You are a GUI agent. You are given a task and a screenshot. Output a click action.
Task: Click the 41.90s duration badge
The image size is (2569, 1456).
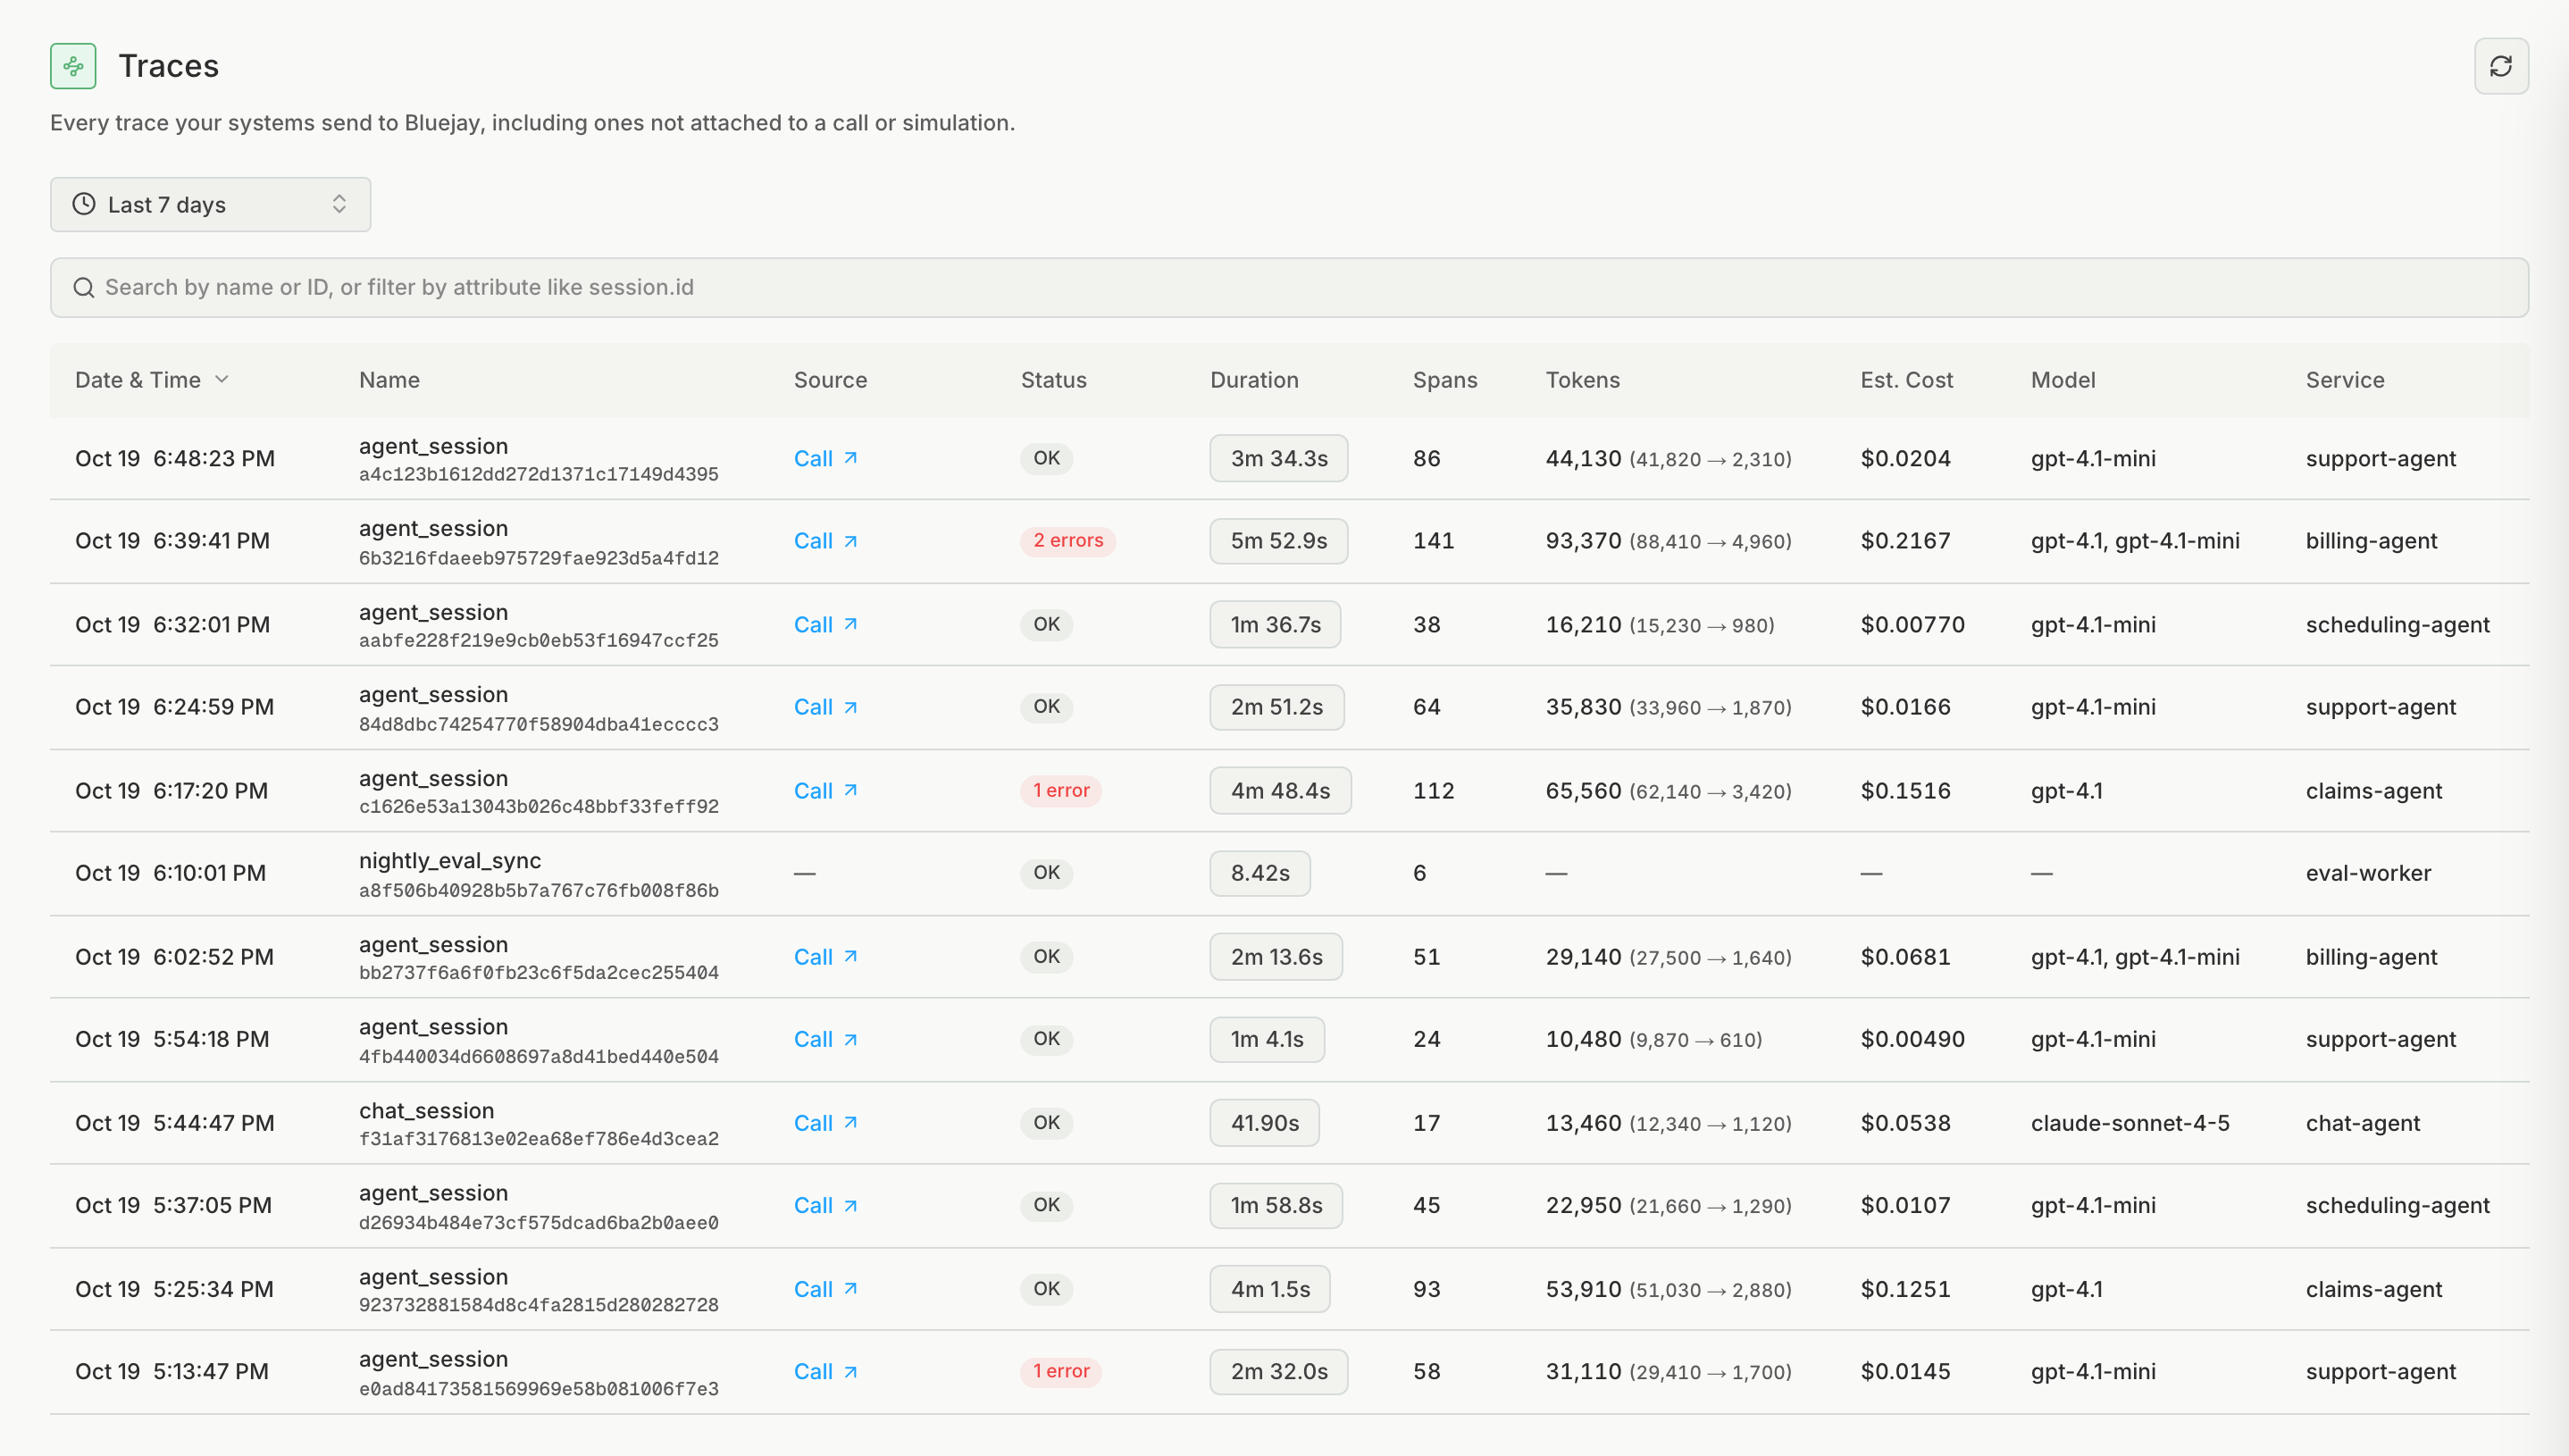click(1264, 1122)
